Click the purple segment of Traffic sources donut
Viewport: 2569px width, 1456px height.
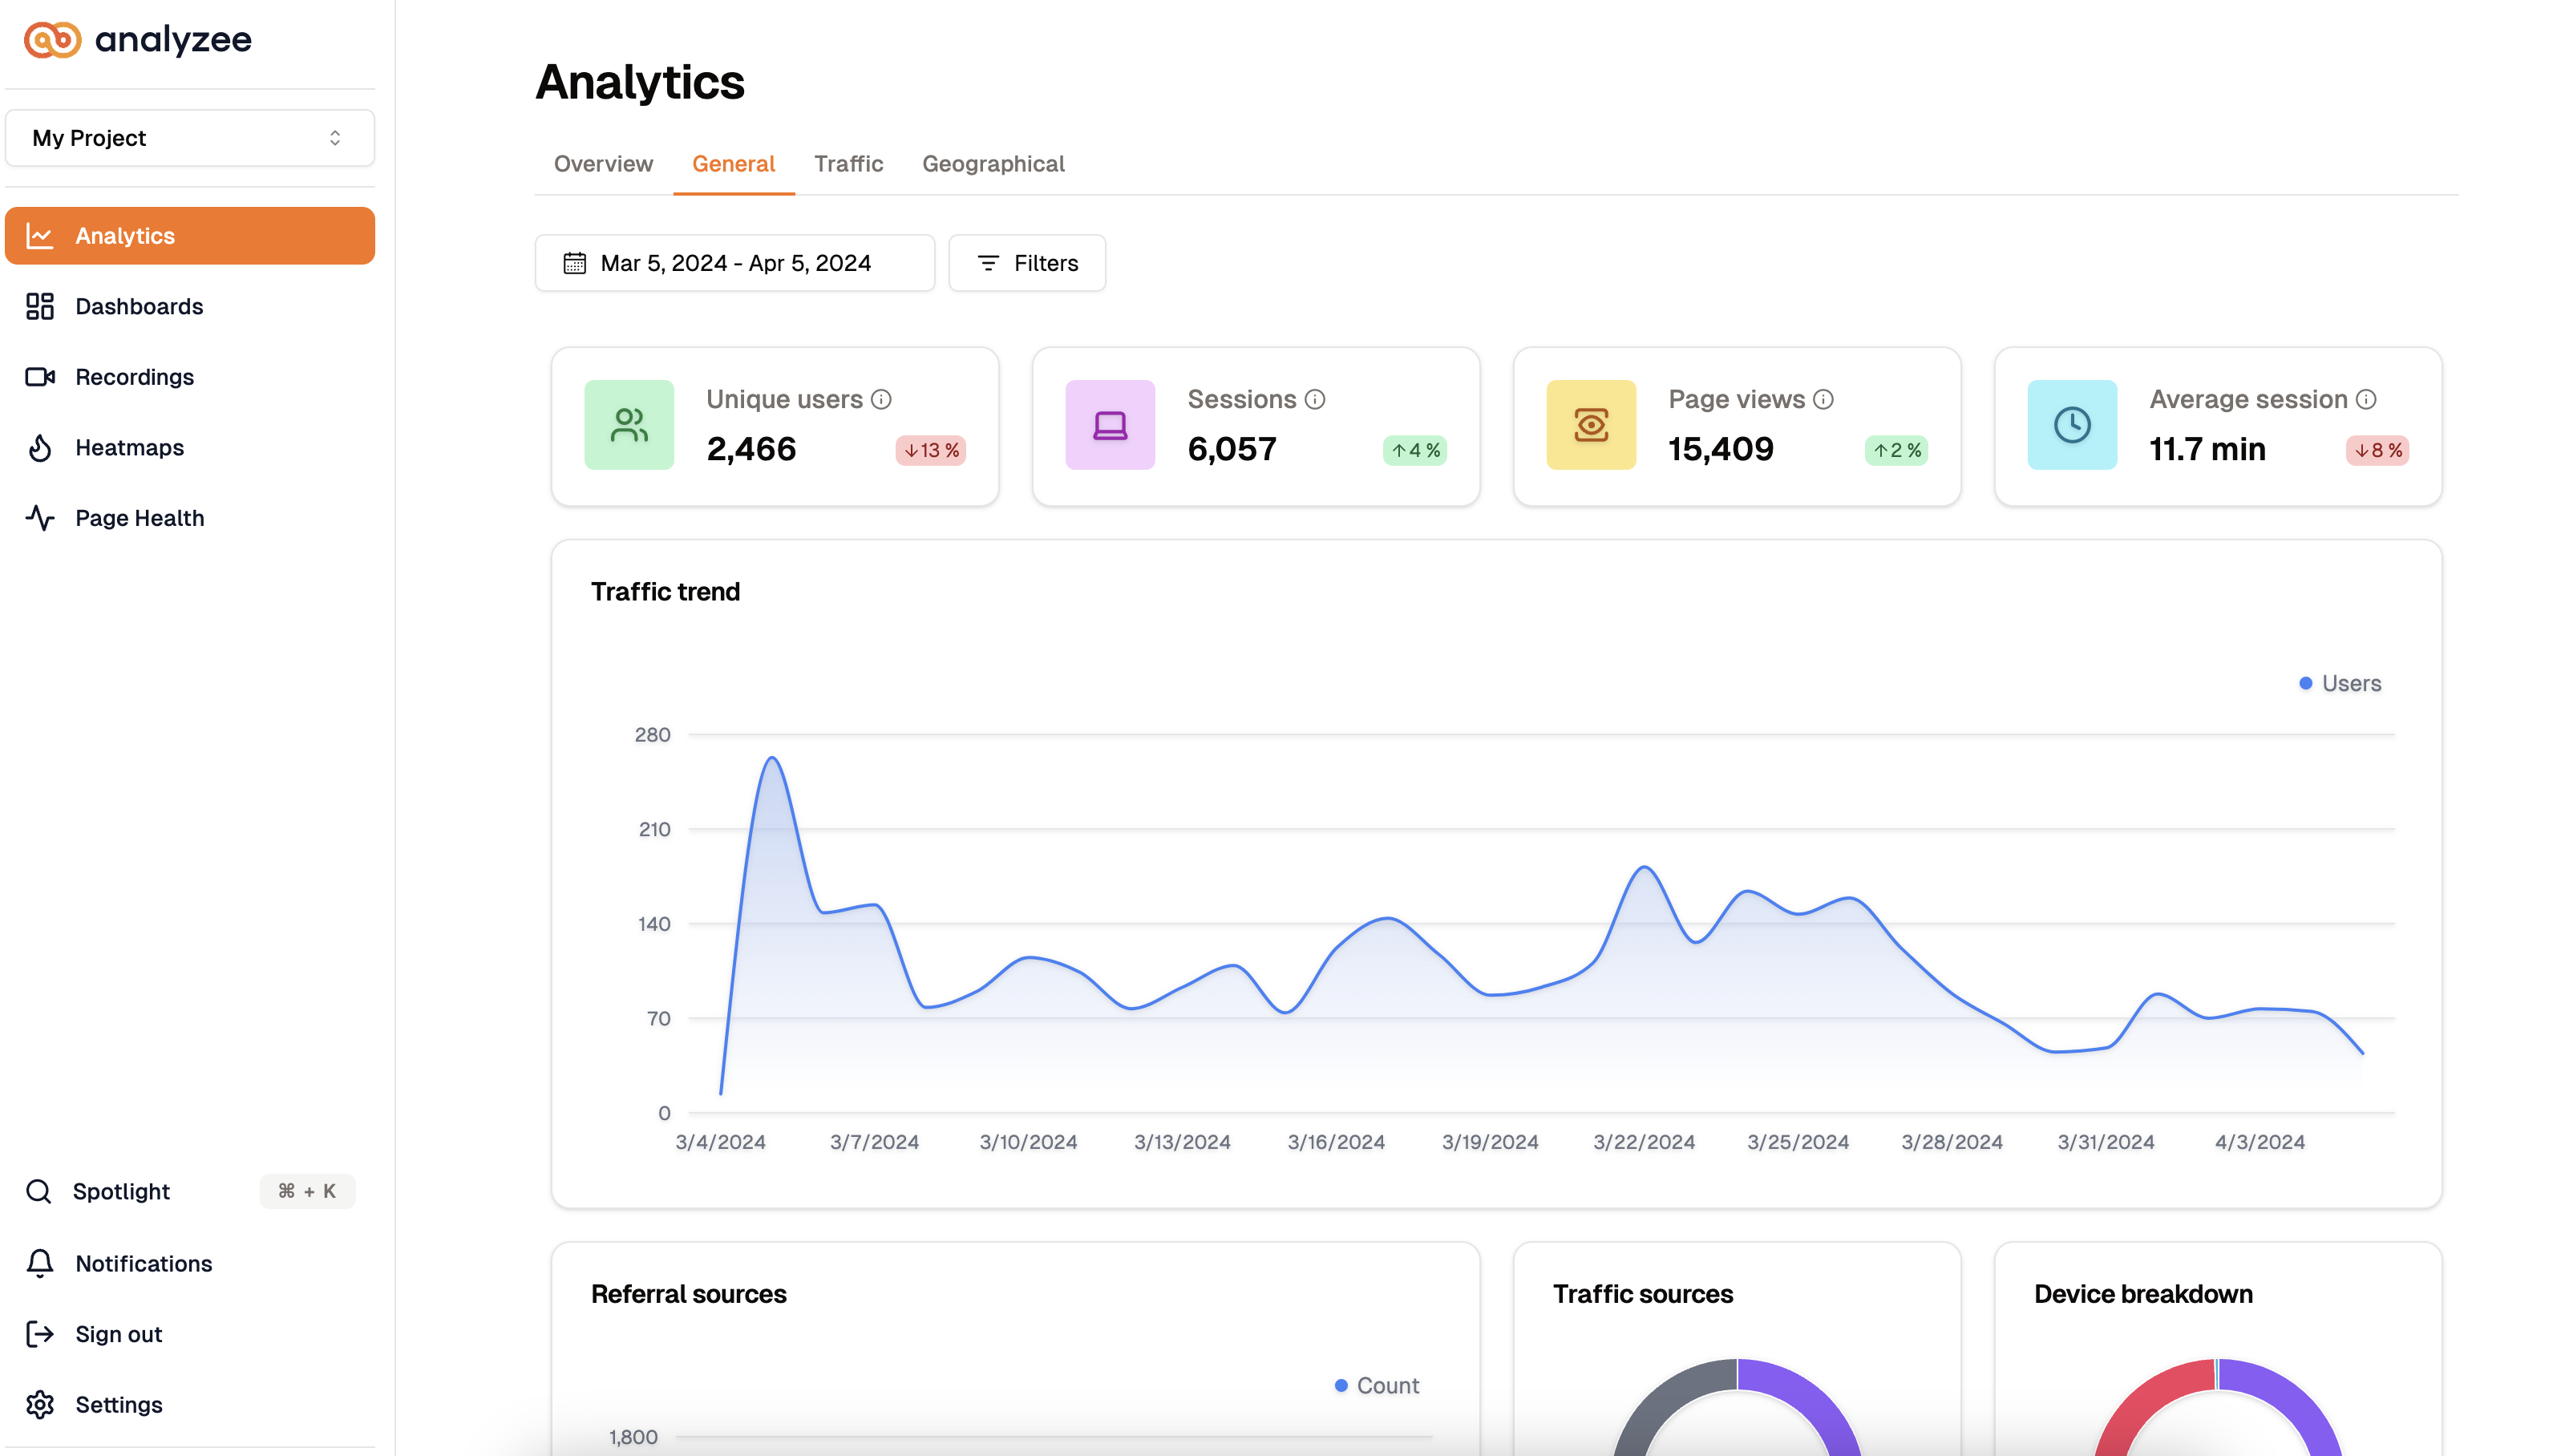pyautogui.click(x=1813, y=1398)
